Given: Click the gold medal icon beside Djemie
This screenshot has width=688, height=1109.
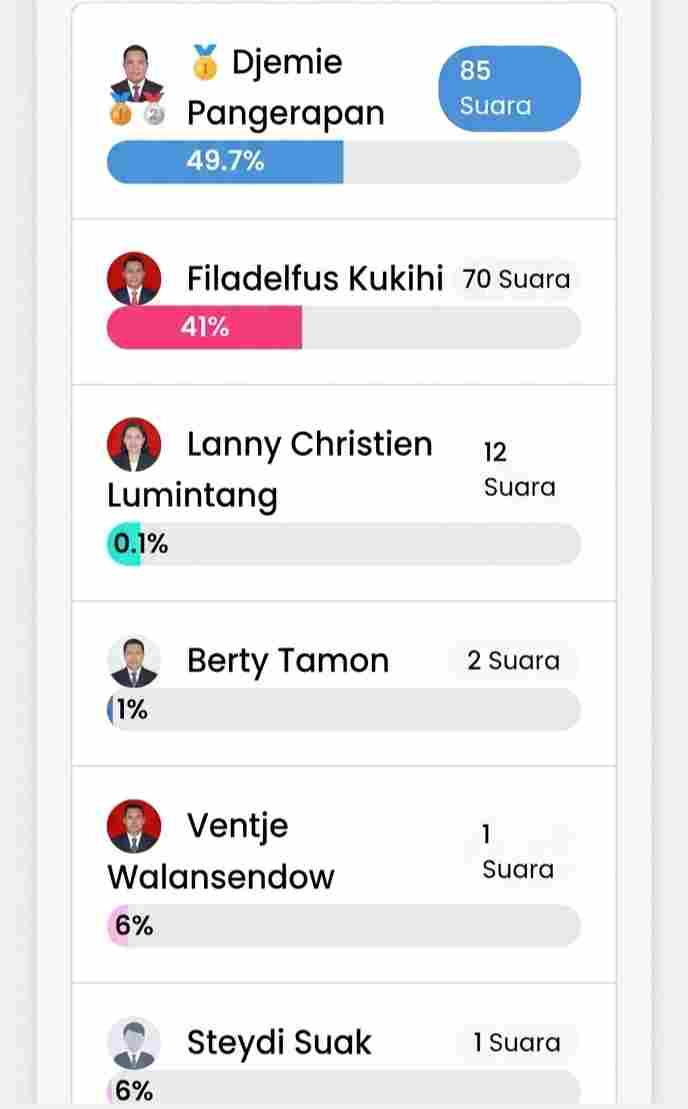Looking at the screenshot, I should point(204,62).
